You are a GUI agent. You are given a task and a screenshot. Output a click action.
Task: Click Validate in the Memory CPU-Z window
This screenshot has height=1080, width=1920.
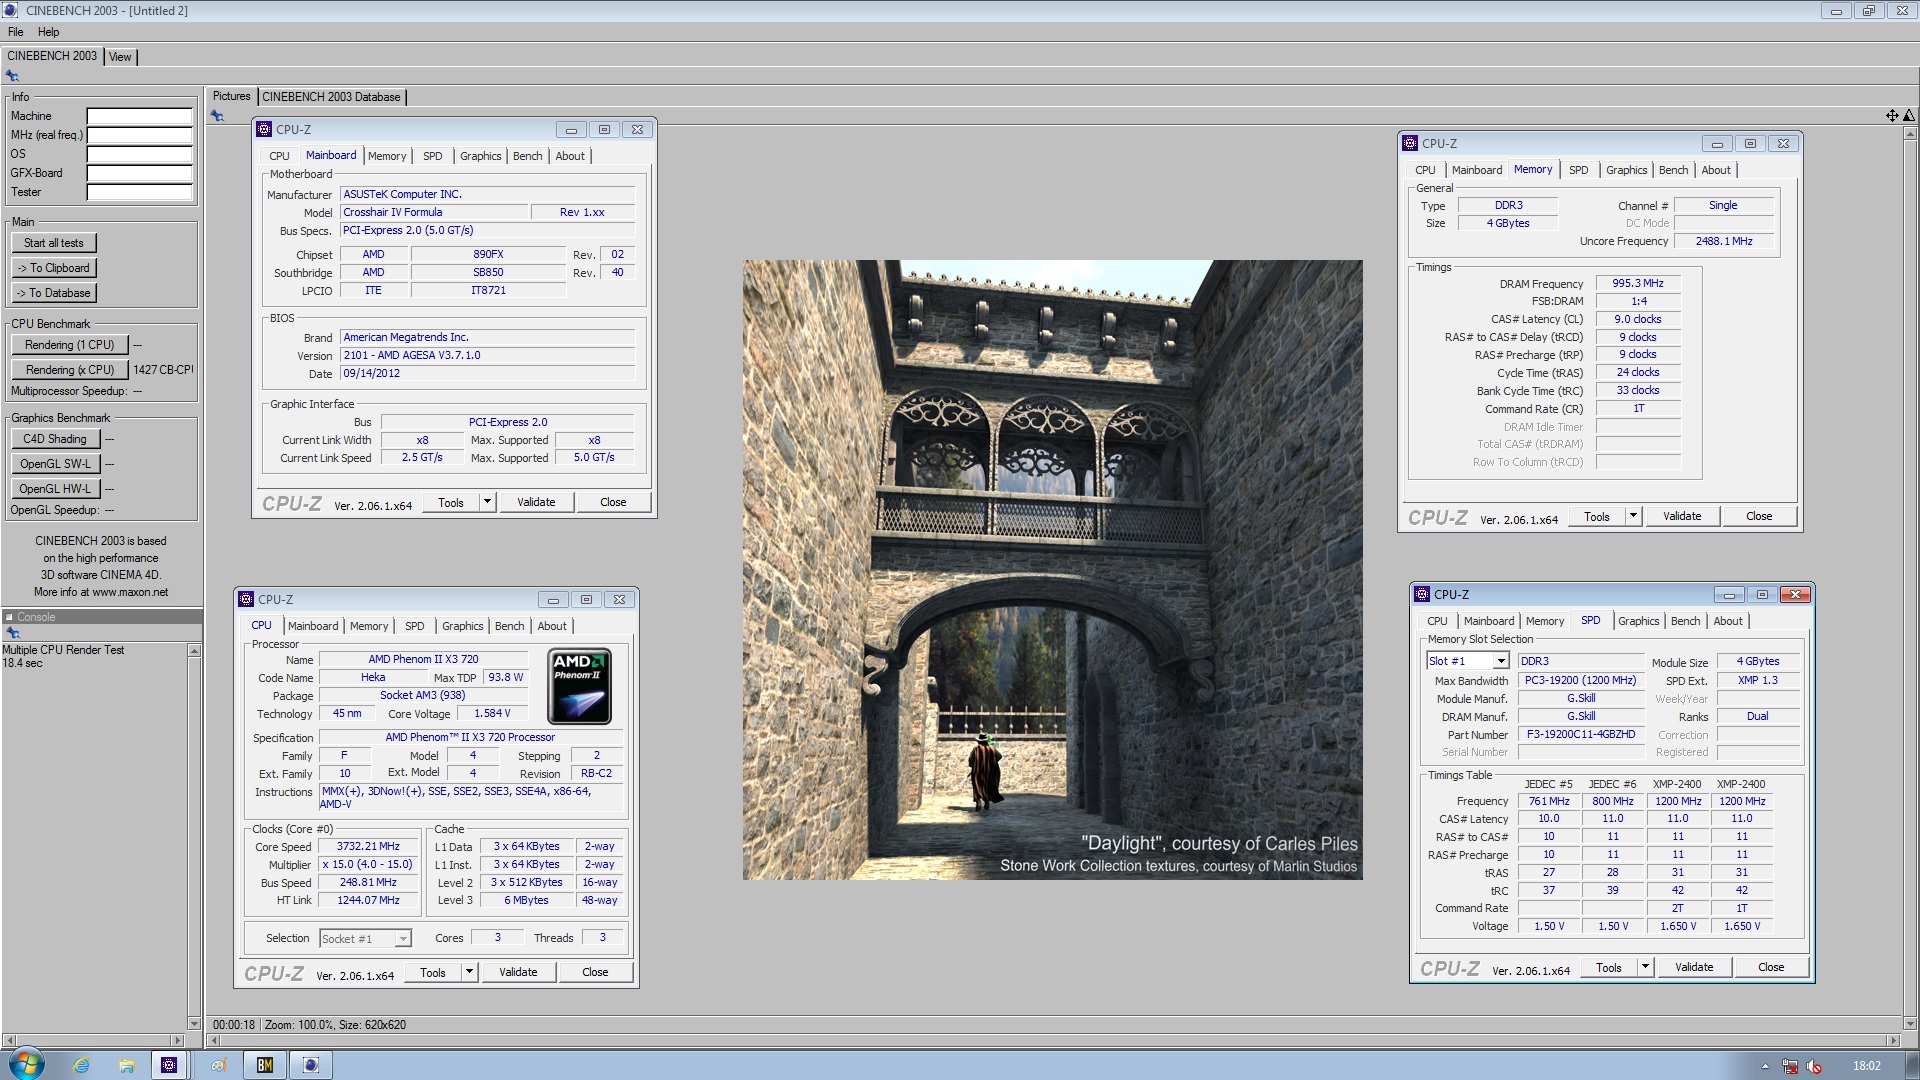1682,516
